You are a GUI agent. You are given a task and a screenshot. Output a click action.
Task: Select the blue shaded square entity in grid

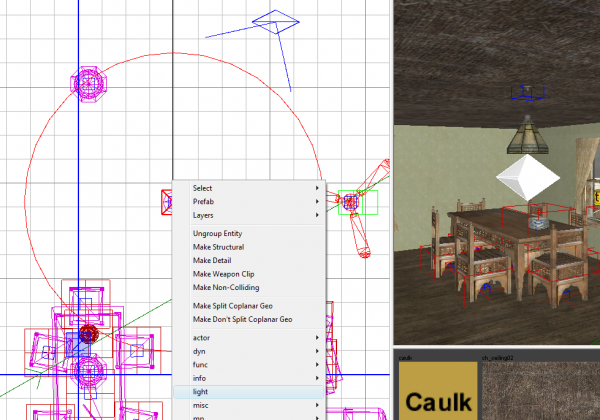point(78,345)
